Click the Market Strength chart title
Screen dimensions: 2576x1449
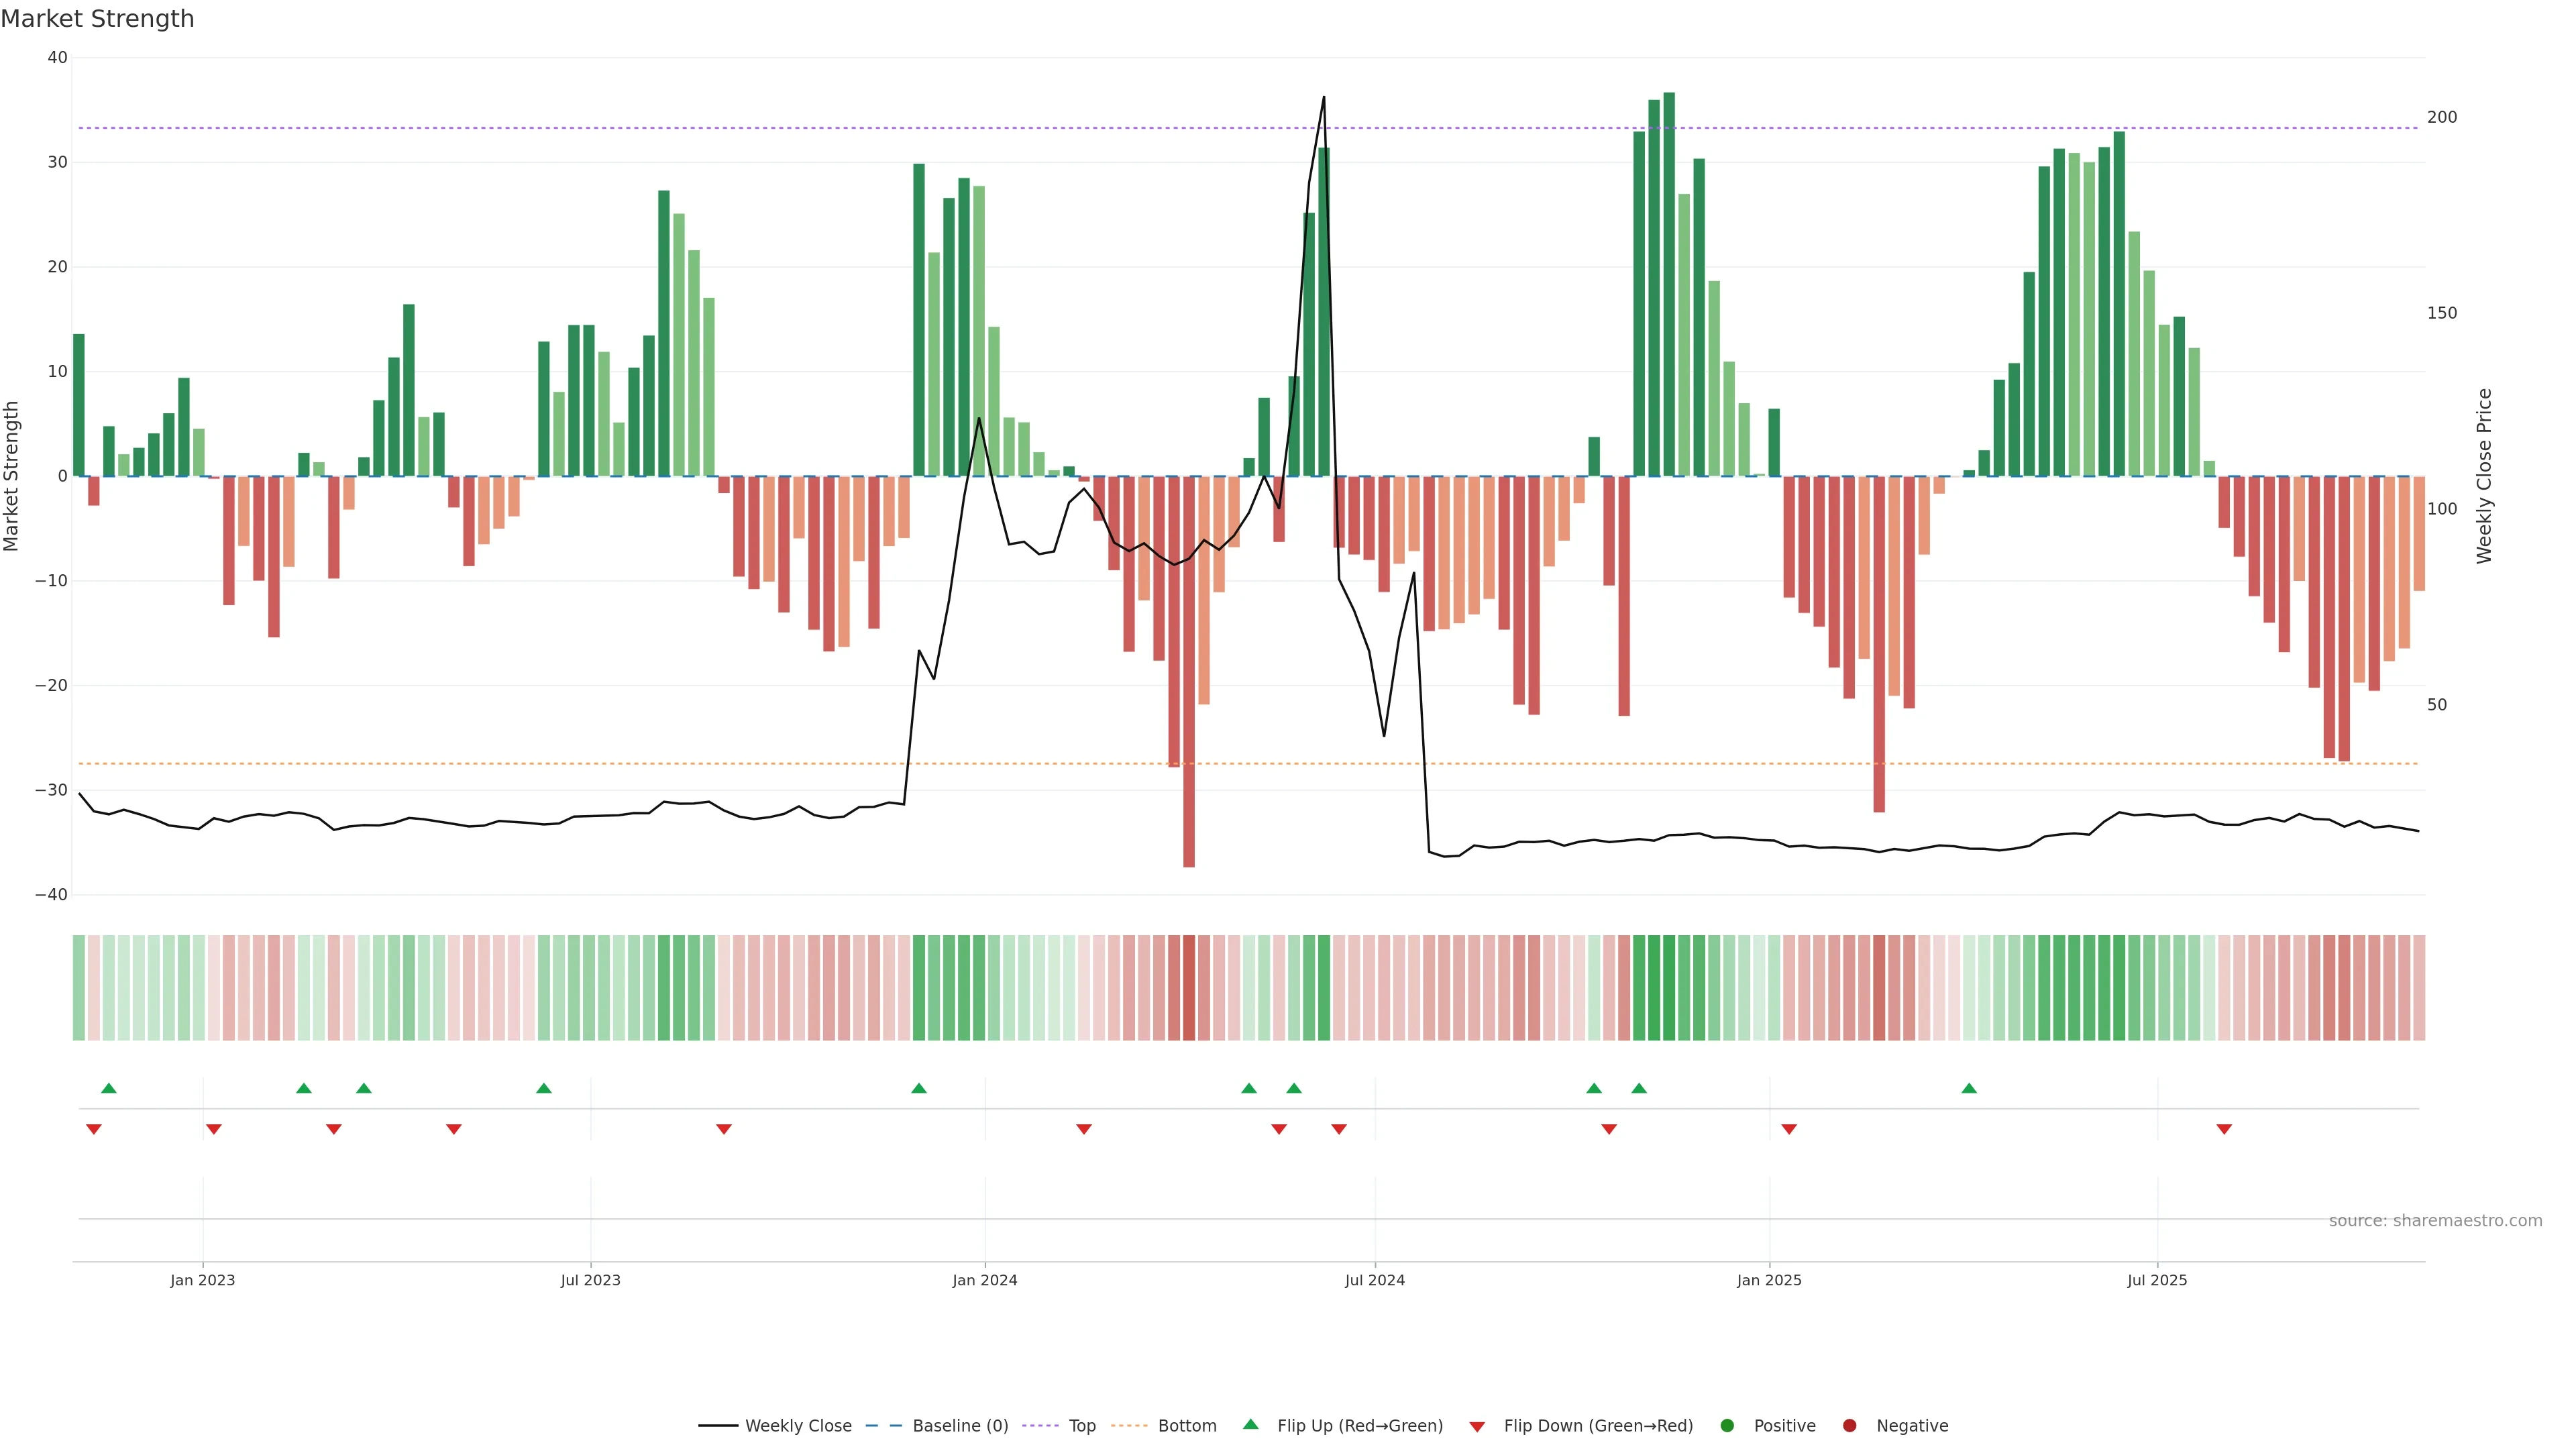coord(97,19)
